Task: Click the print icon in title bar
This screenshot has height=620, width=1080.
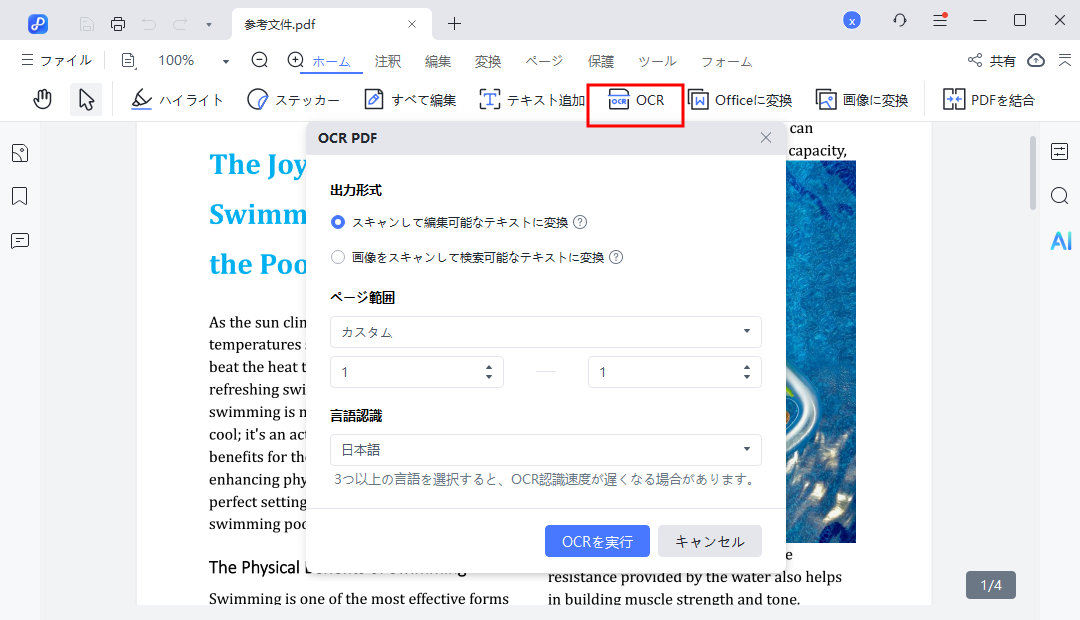Action: click(x=118, y=22)
